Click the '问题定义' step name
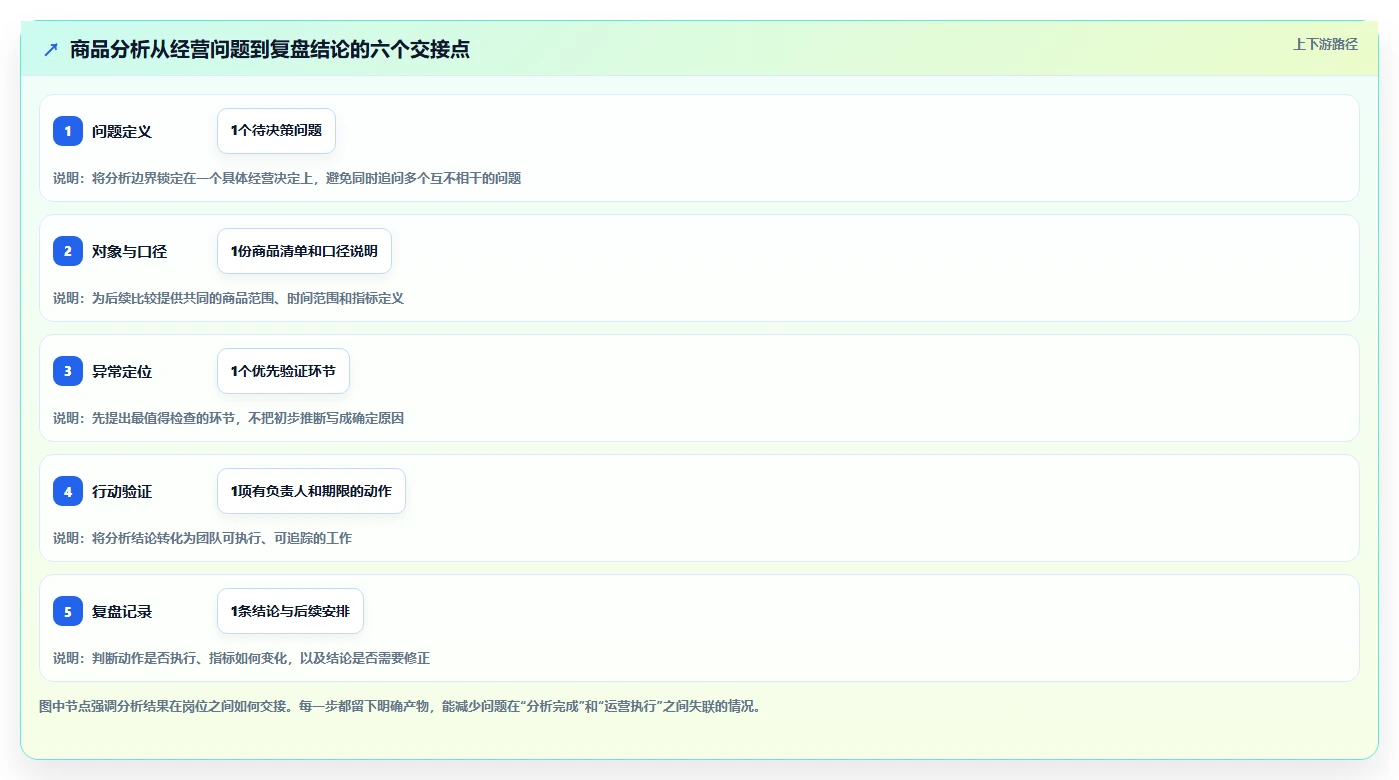1399x780 pixels. [x=122, y=131]
